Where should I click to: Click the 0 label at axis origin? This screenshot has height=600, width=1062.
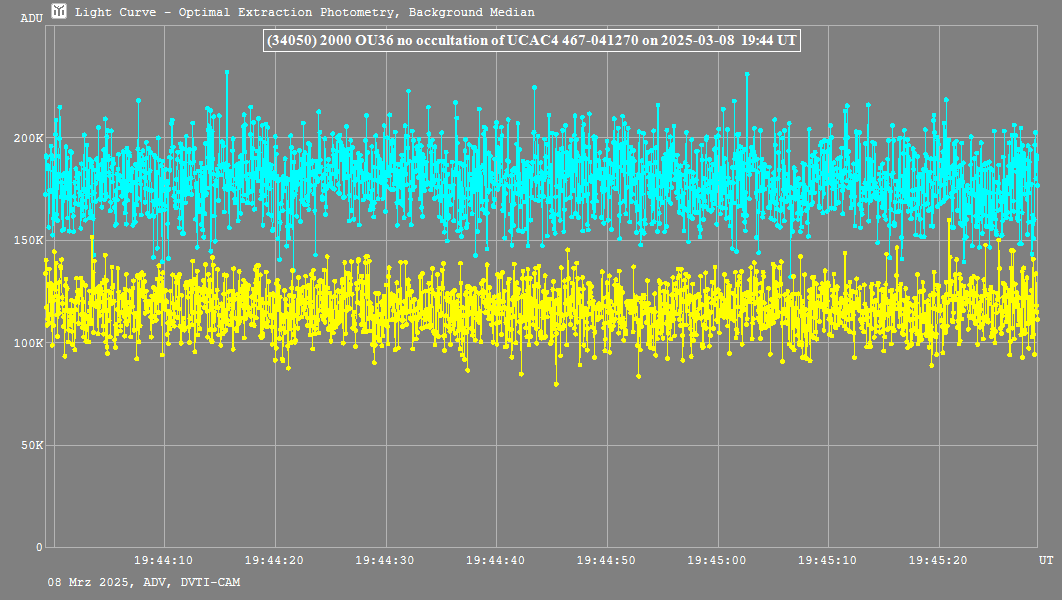coord(39,547)
